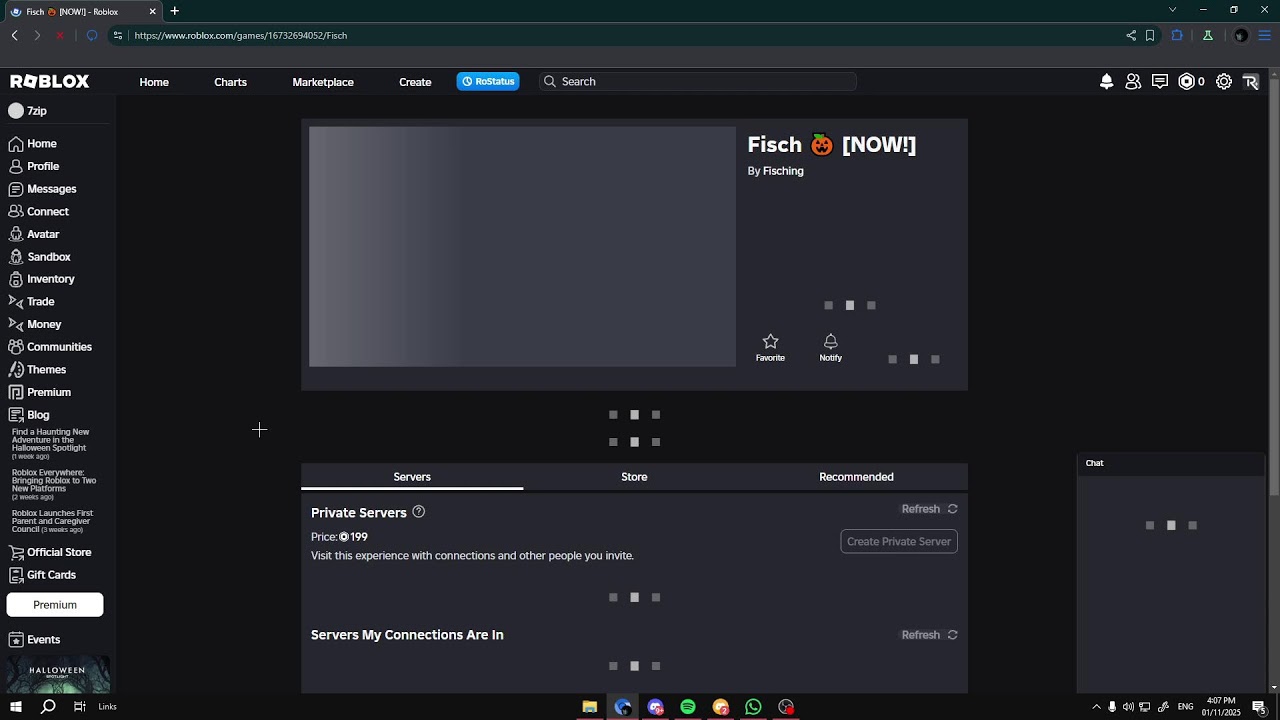Refresh the Private Servers list

click(930, 509)
